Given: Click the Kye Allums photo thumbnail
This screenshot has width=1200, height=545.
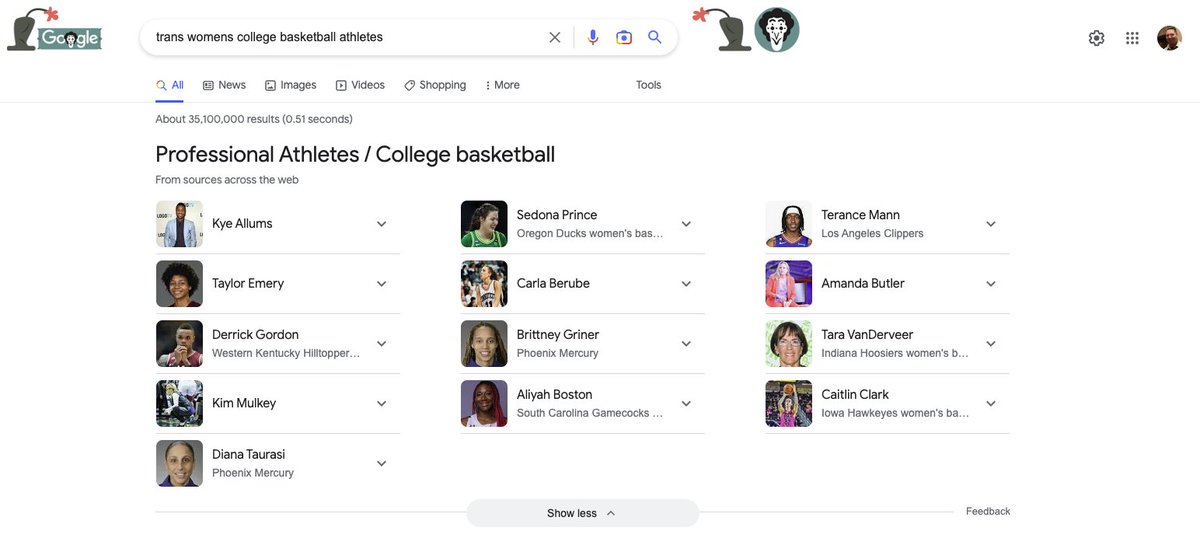Looking at the screenshot, I should 179,224.
